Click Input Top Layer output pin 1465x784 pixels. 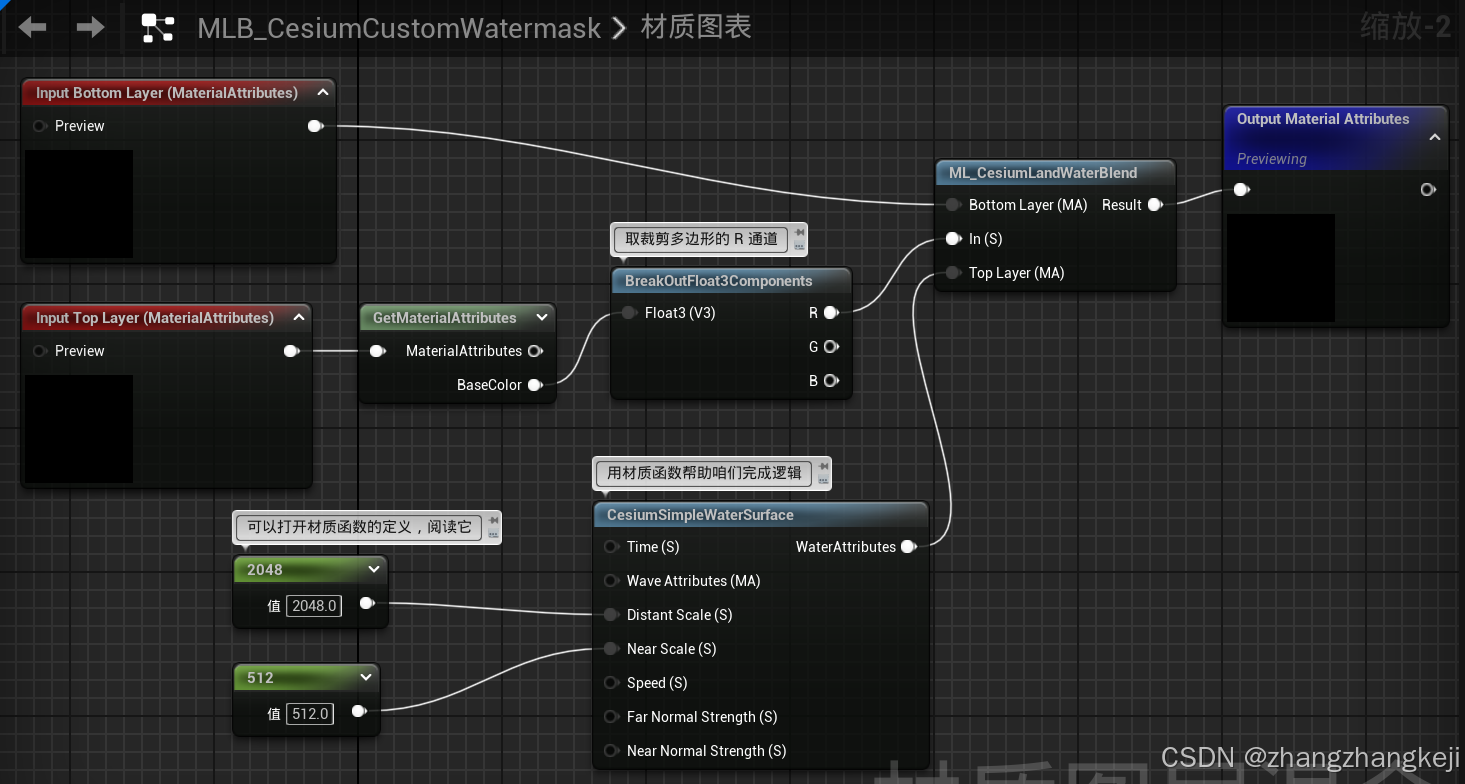(x=292, y=351)
